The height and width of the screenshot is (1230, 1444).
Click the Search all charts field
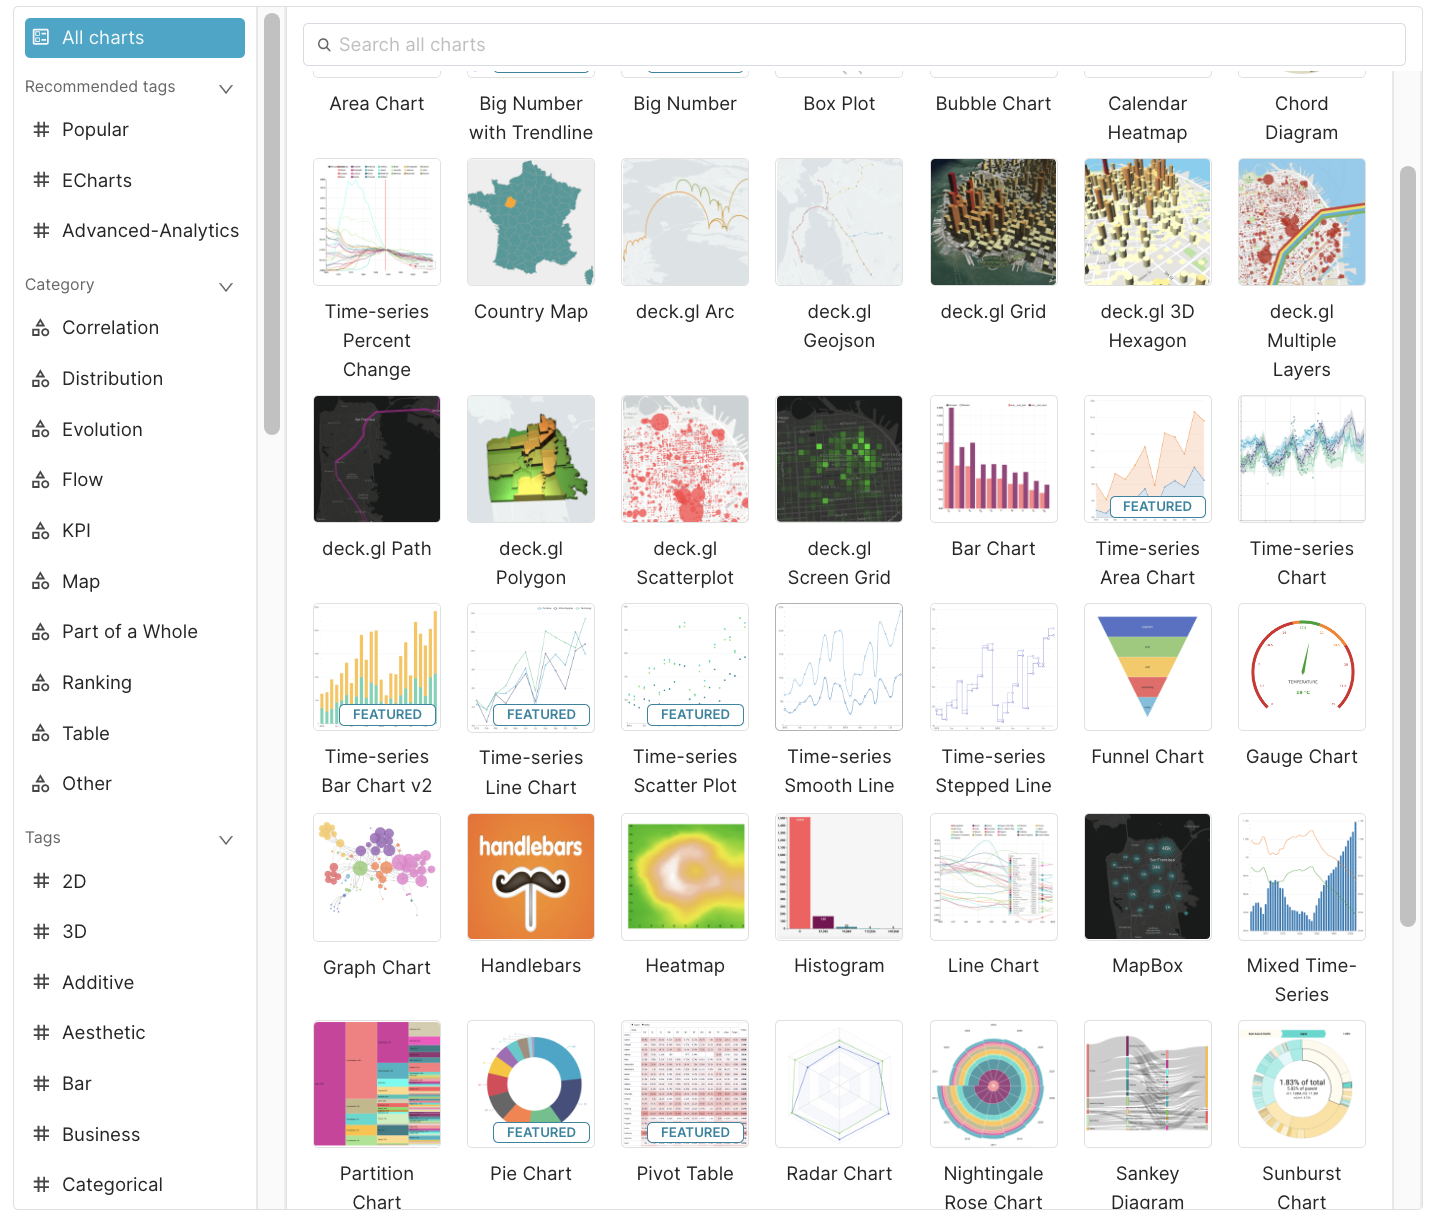coord(854,45)
